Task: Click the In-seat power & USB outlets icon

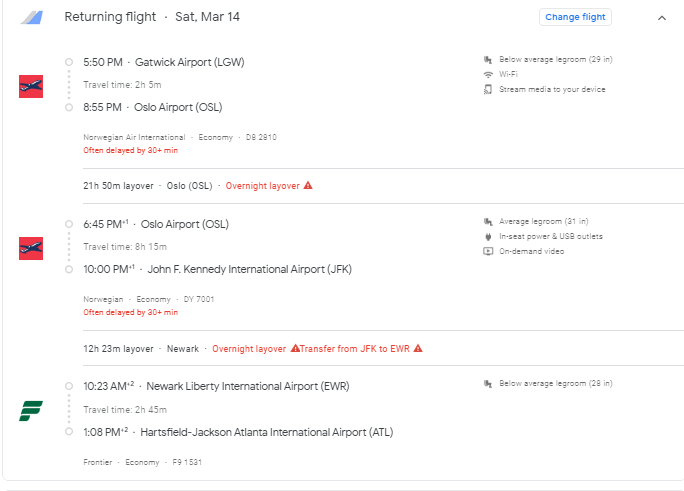Action: (488, 236)
